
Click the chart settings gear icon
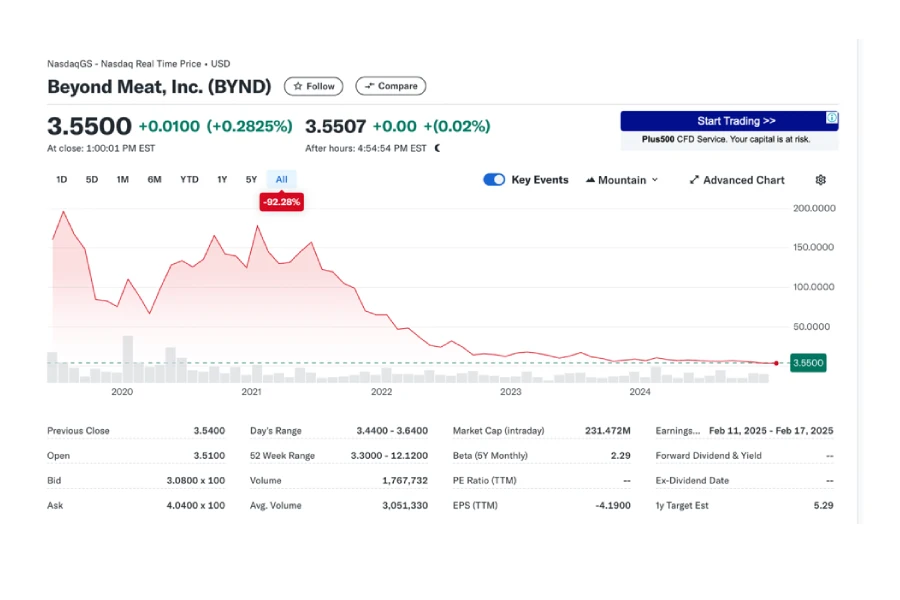820,180
